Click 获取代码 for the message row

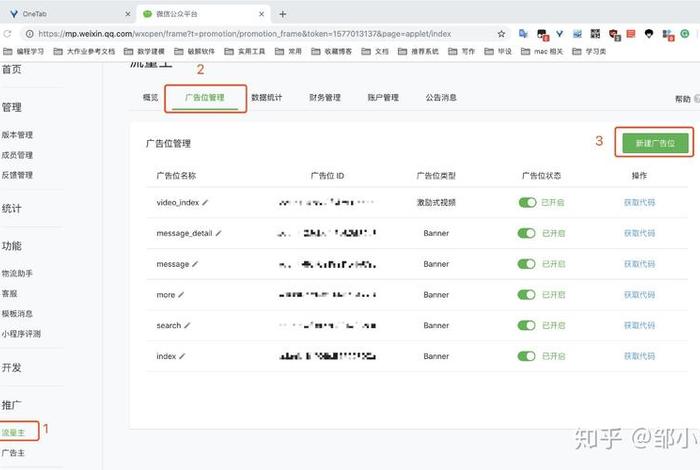(639, 264)
